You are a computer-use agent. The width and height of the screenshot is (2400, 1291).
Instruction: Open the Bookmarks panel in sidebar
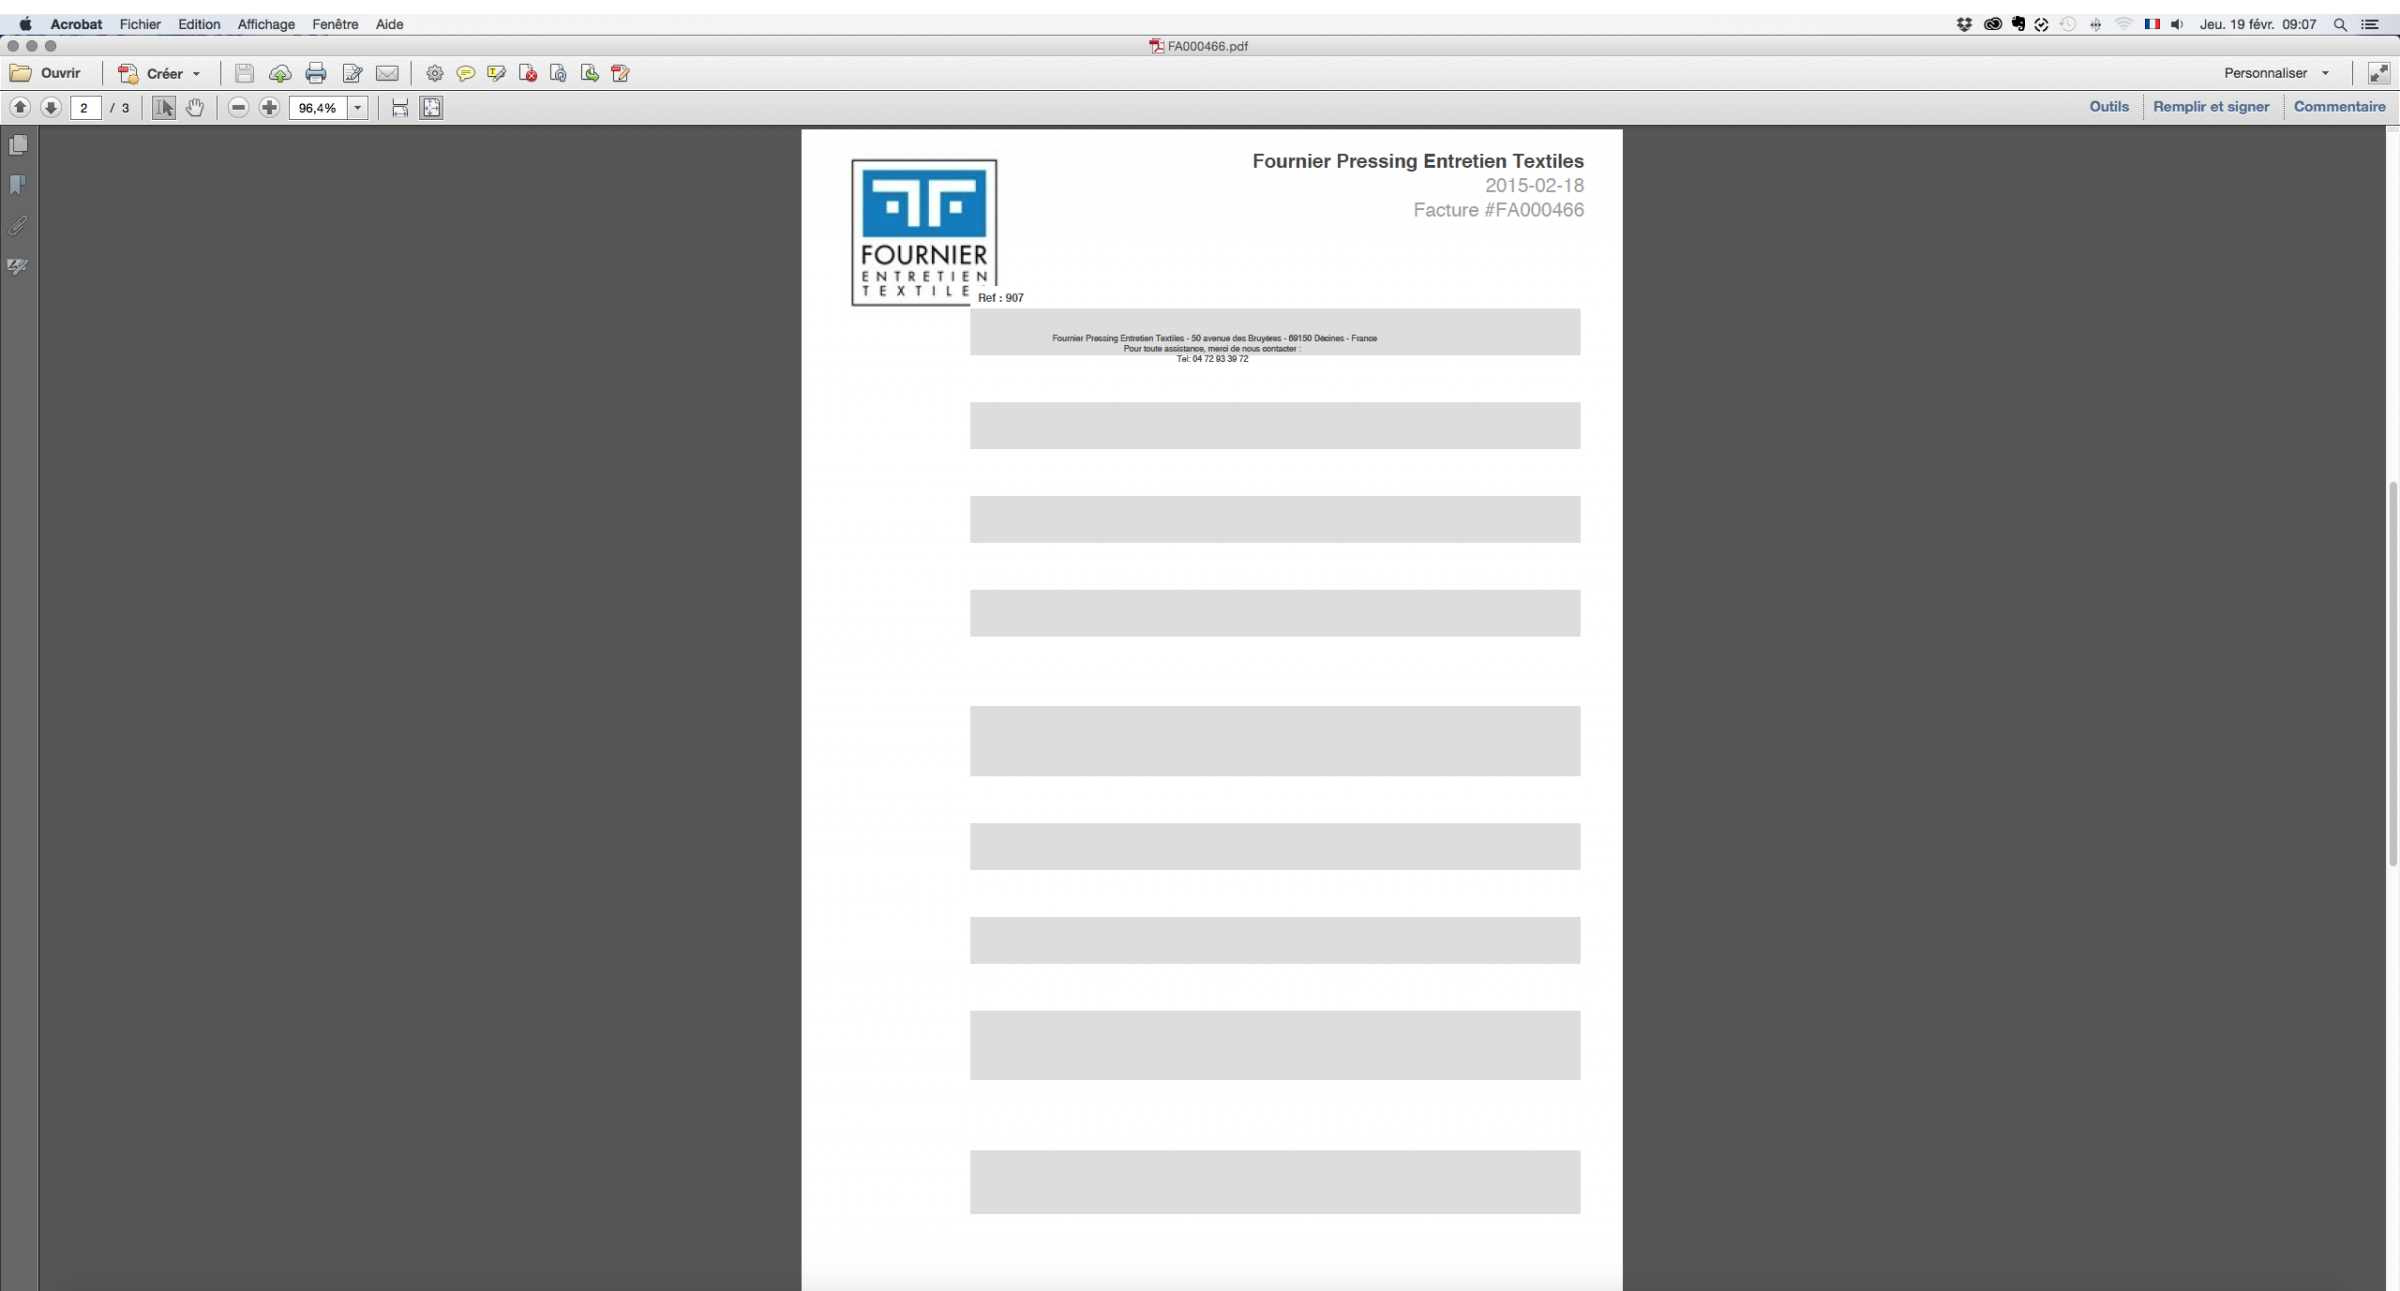click(x=18, y=185)
